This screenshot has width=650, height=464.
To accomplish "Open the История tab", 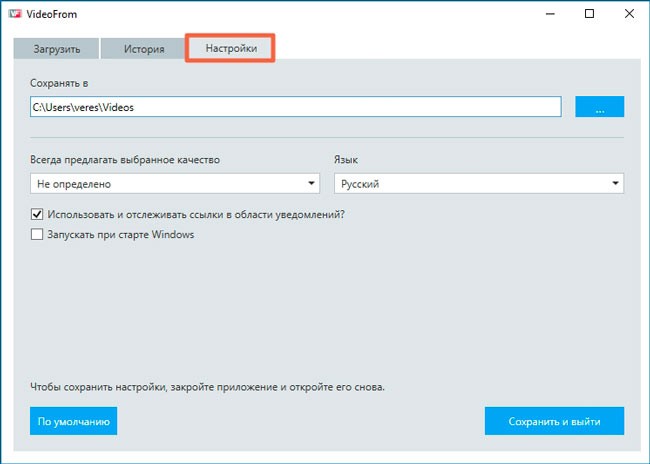I will pyautogui.click(x=143, y=49).
